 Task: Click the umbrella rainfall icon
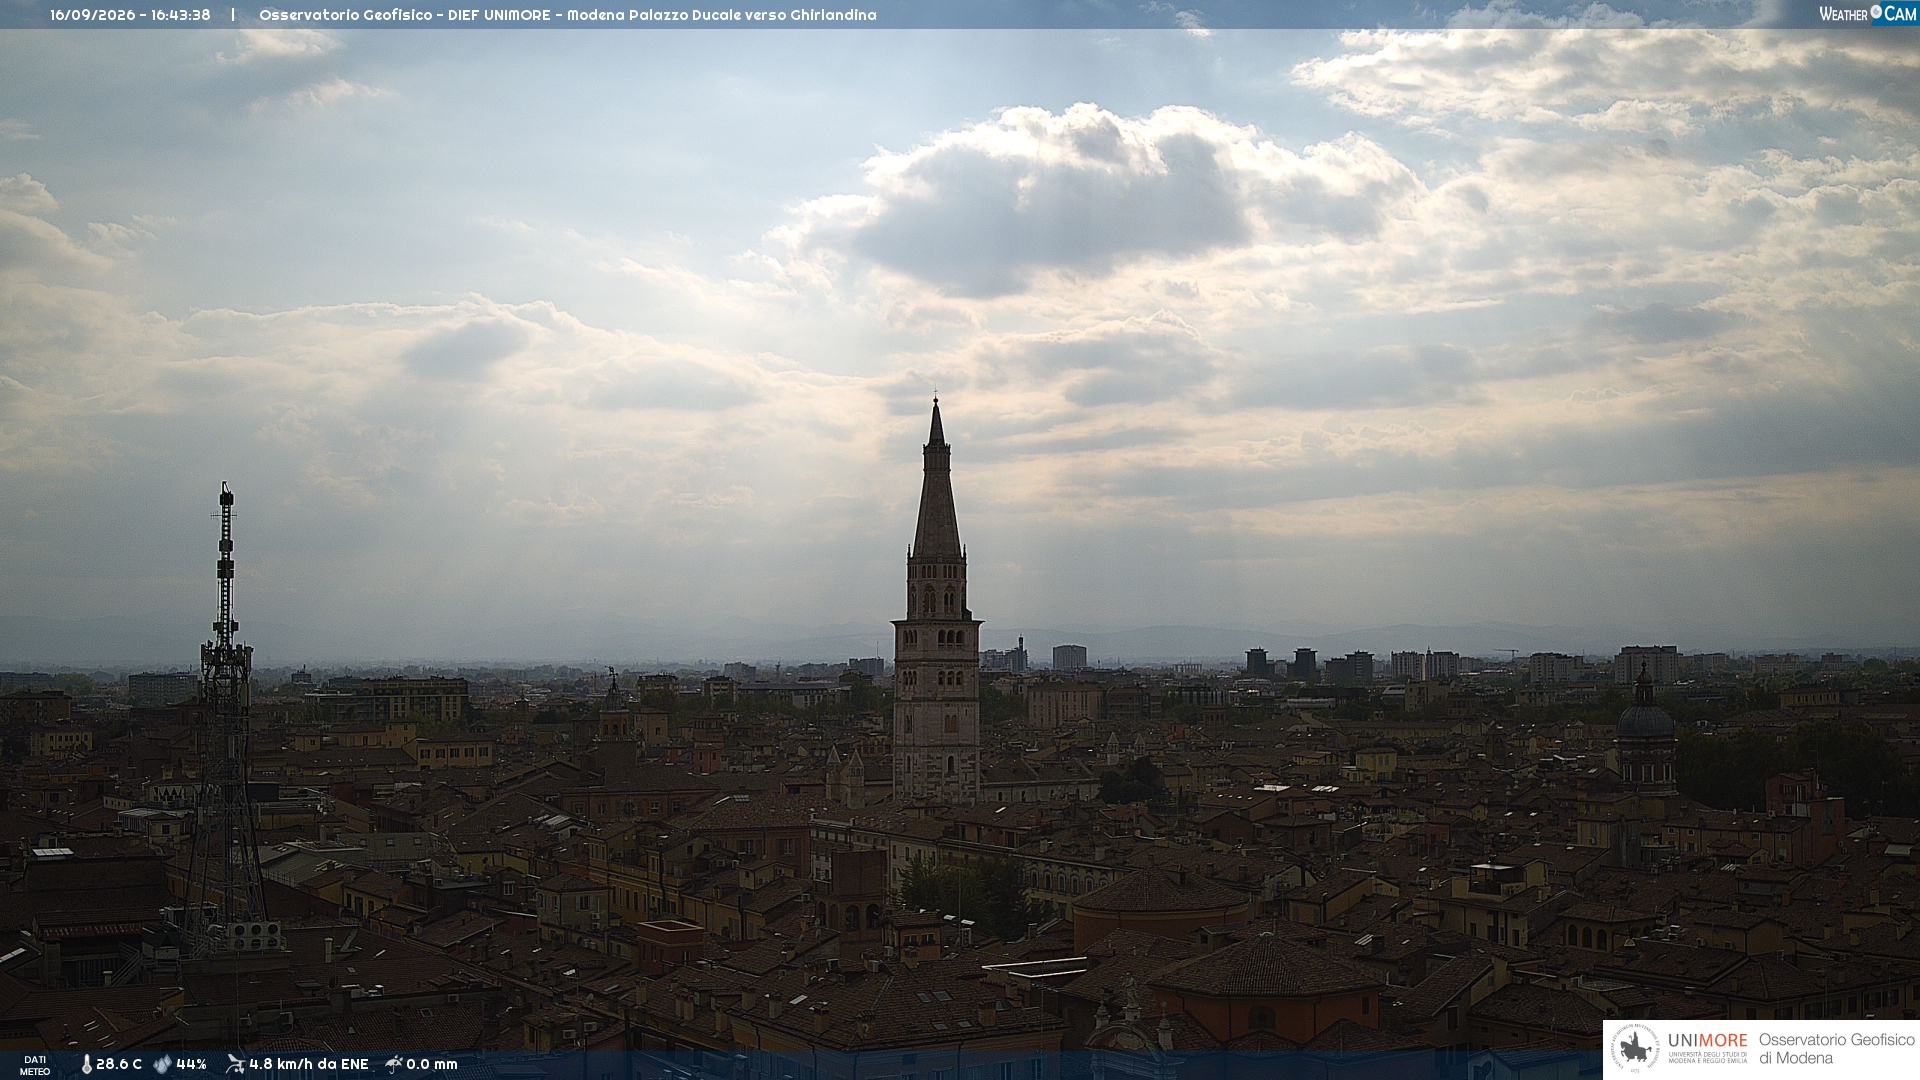394,1064
